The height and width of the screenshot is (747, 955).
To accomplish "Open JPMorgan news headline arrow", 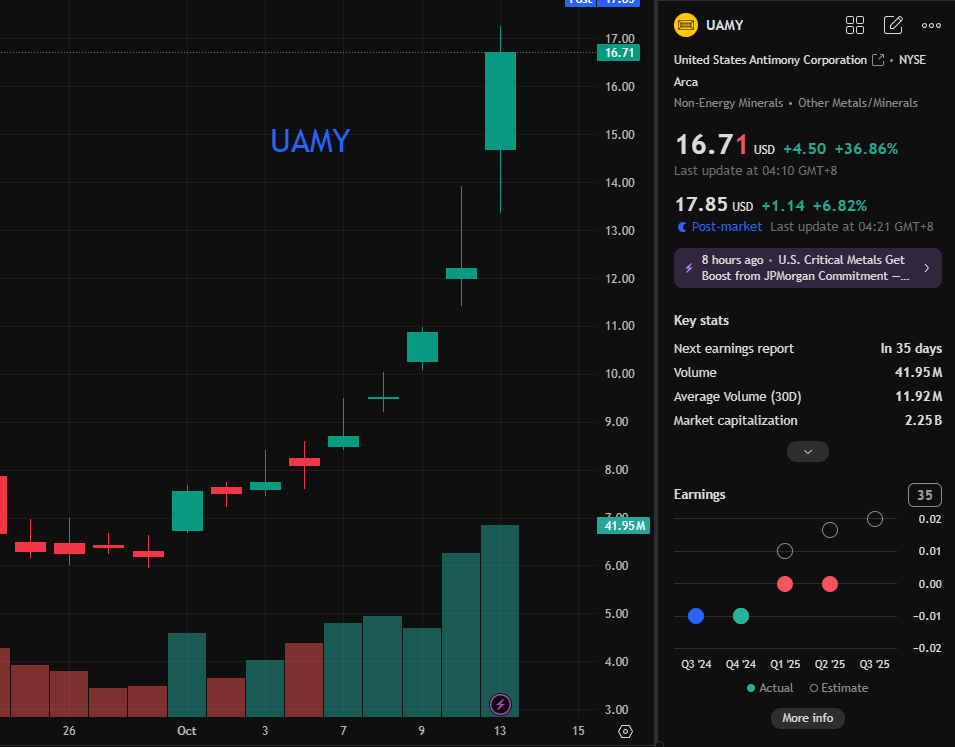I will coord(926,268).
